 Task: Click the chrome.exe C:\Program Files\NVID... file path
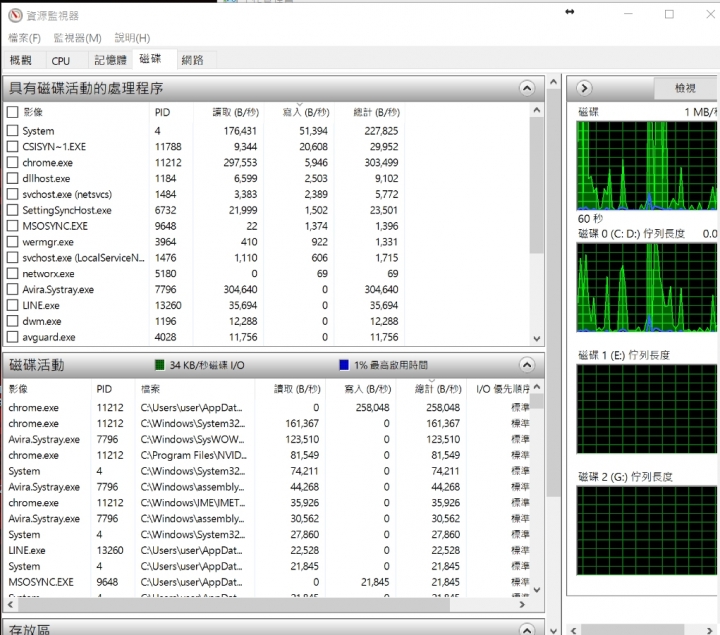194,455
